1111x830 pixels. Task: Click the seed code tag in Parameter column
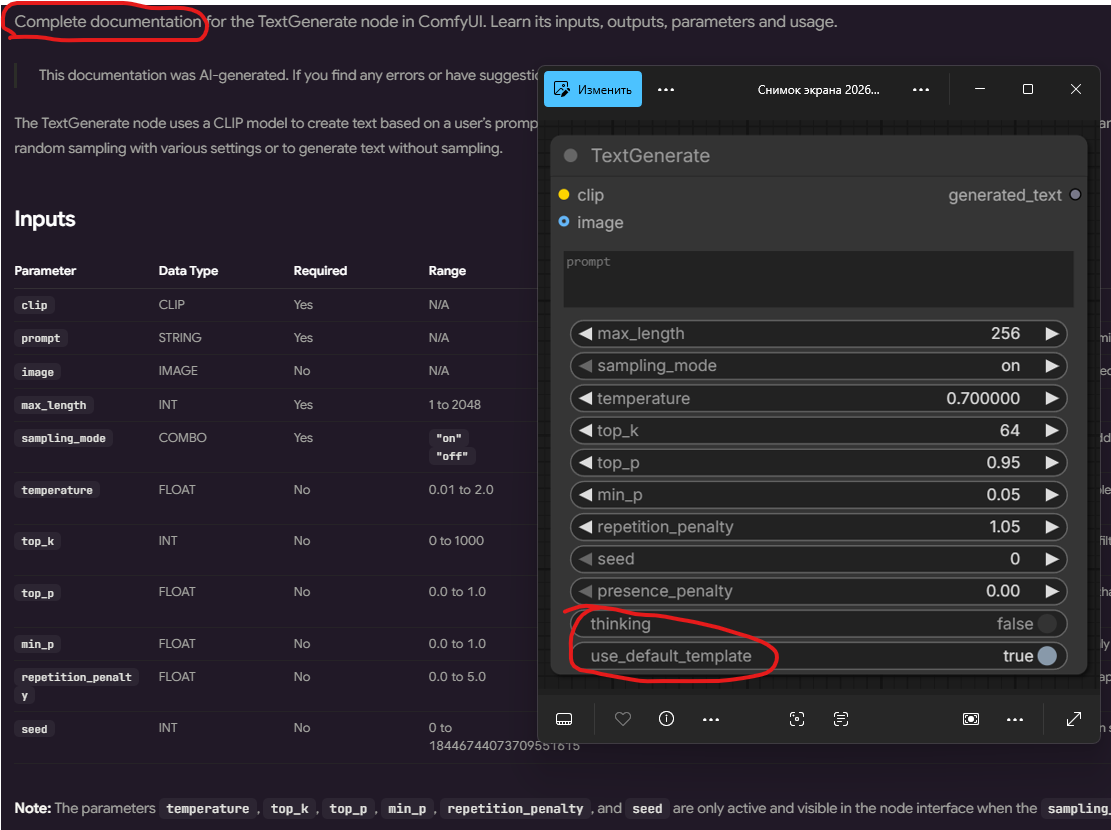tap(34, 729)
